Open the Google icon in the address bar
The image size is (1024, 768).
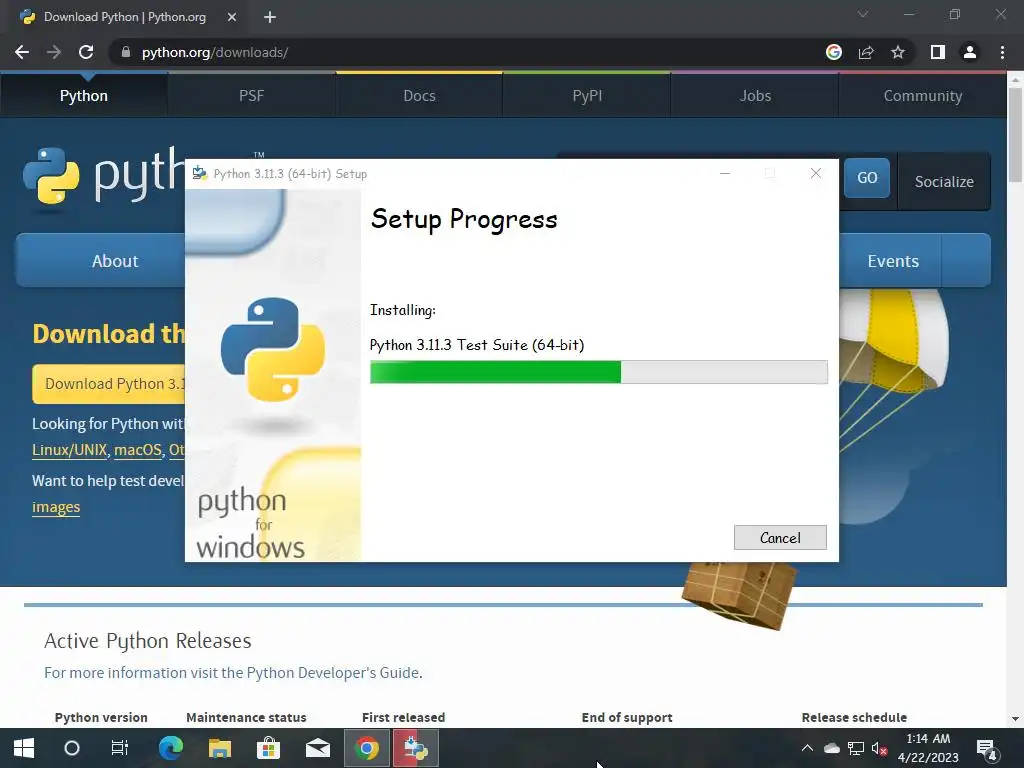click(834, 52)
